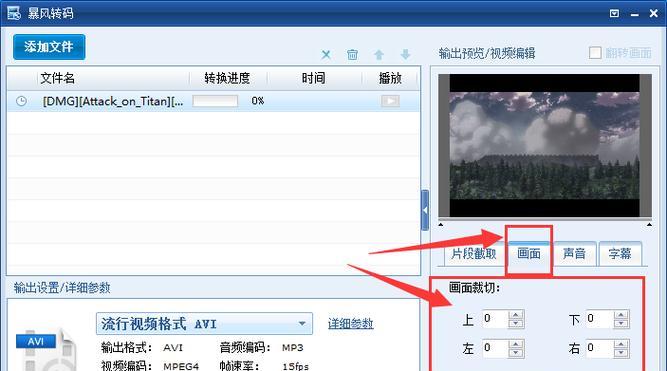This screenshot has height=371, width=667.
Task: Open the title bar menu dropdown icon
Action: (614, 13)
